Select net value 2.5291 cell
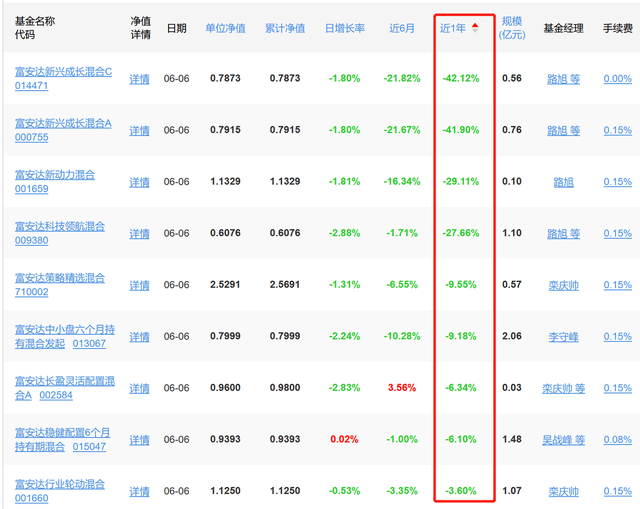Image resolution: width=640 pixels, height=509 pixels. (225, 284)
